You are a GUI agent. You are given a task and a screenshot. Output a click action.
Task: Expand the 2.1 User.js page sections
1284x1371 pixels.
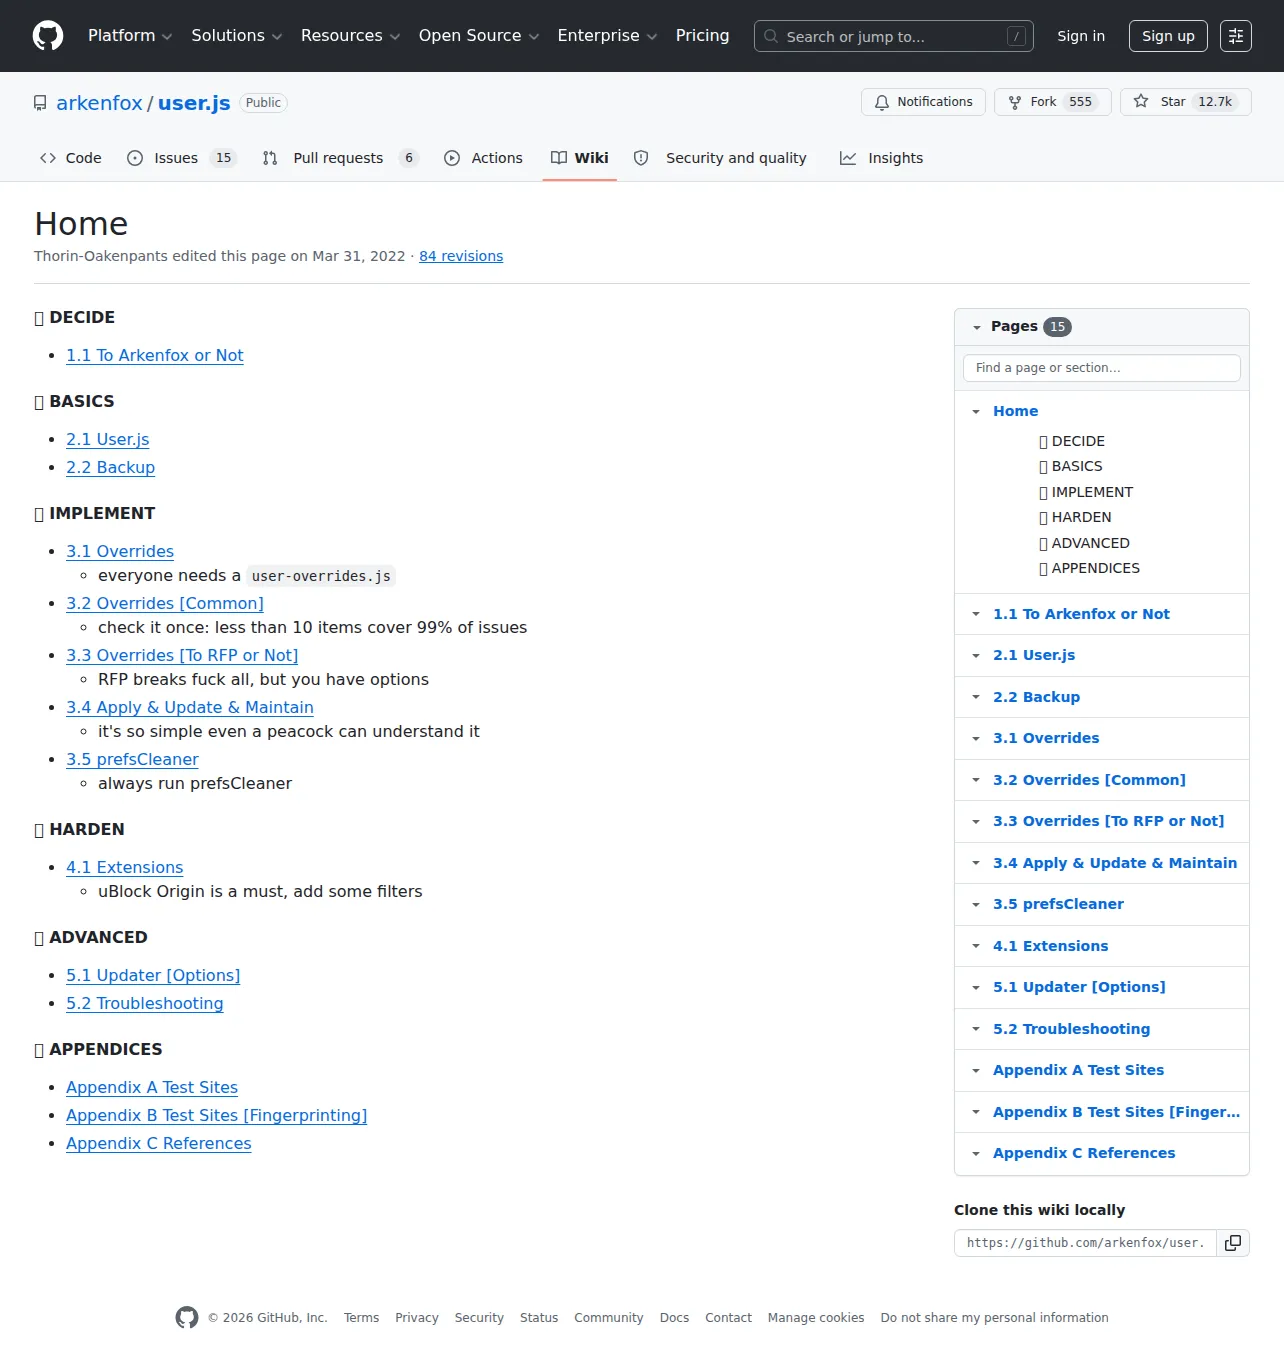pyautogui.click(x=976, y=655)
